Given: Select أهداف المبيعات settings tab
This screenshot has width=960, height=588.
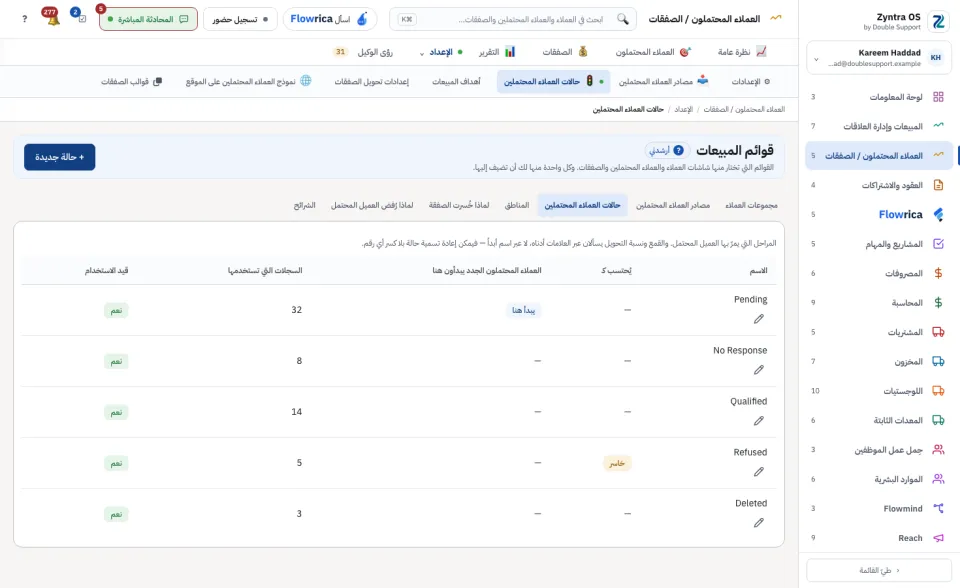Looking at the screenshot, I should [x=456, y=81].
